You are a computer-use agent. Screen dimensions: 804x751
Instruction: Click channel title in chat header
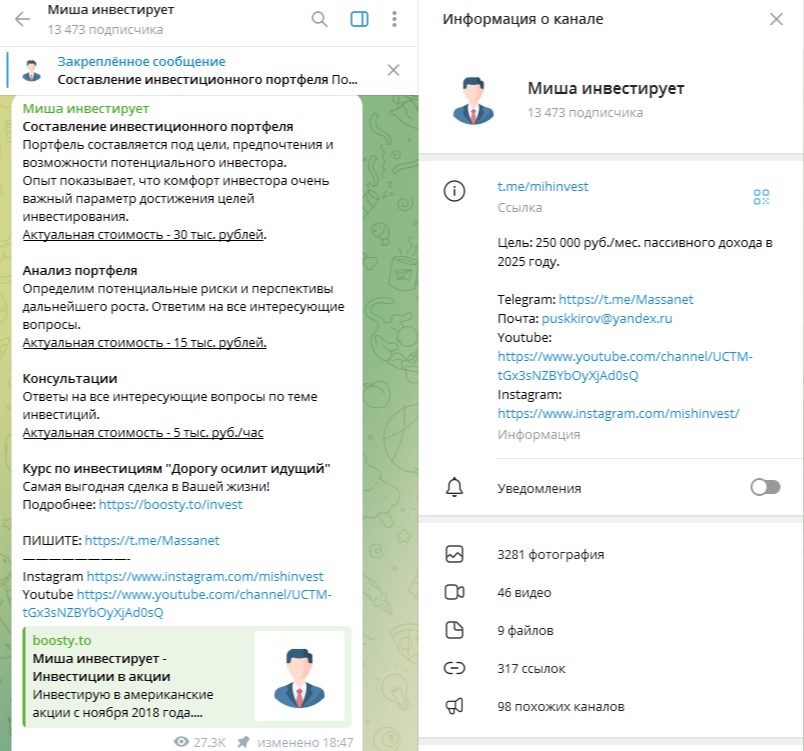tap(111, 10)
